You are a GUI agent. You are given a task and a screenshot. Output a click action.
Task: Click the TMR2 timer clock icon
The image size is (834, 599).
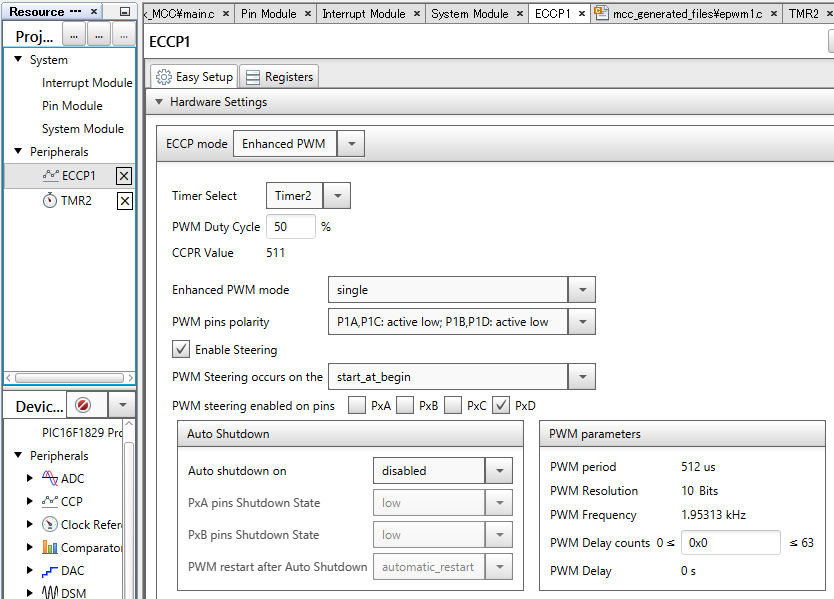click(x=49, y=201)
